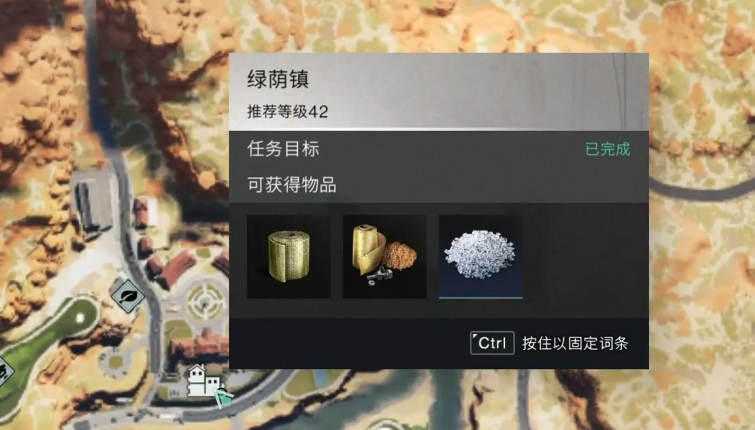Expand the 任务目标 row

click(439, 149)
